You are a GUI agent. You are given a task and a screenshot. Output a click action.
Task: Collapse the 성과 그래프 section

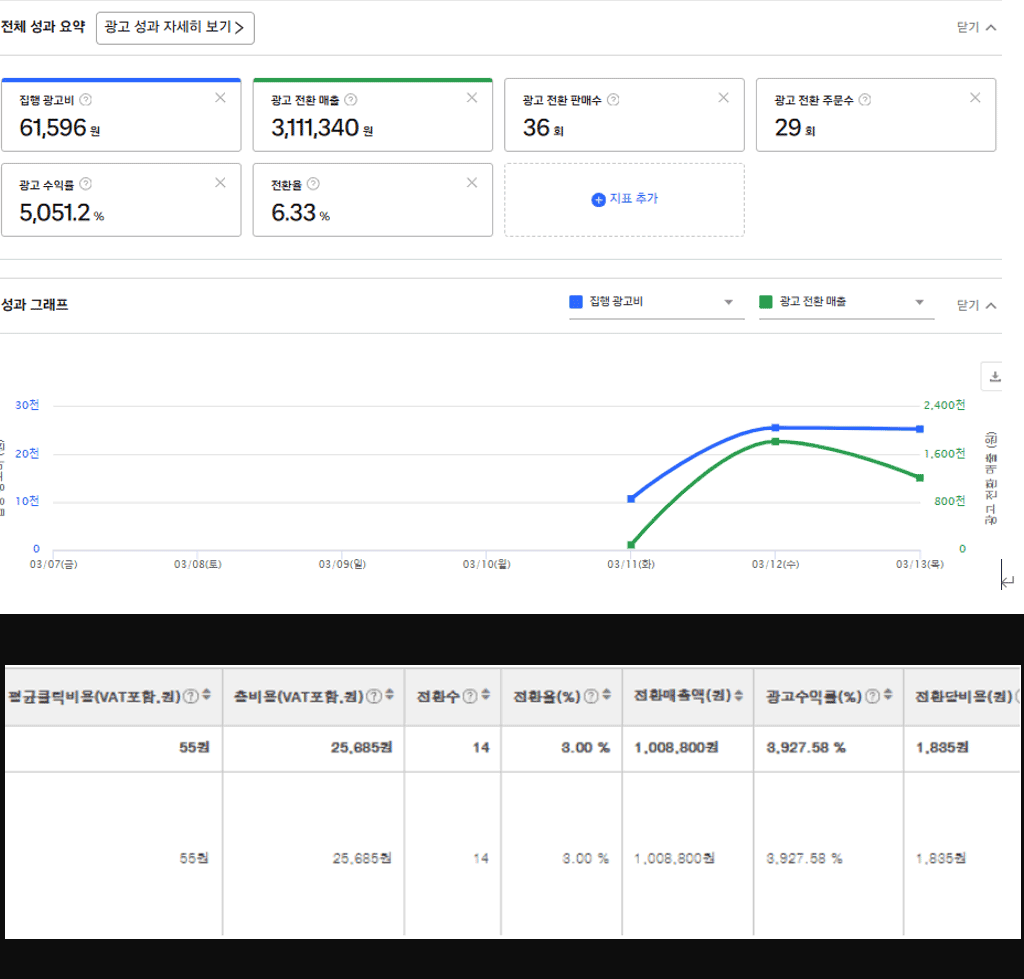976,305
